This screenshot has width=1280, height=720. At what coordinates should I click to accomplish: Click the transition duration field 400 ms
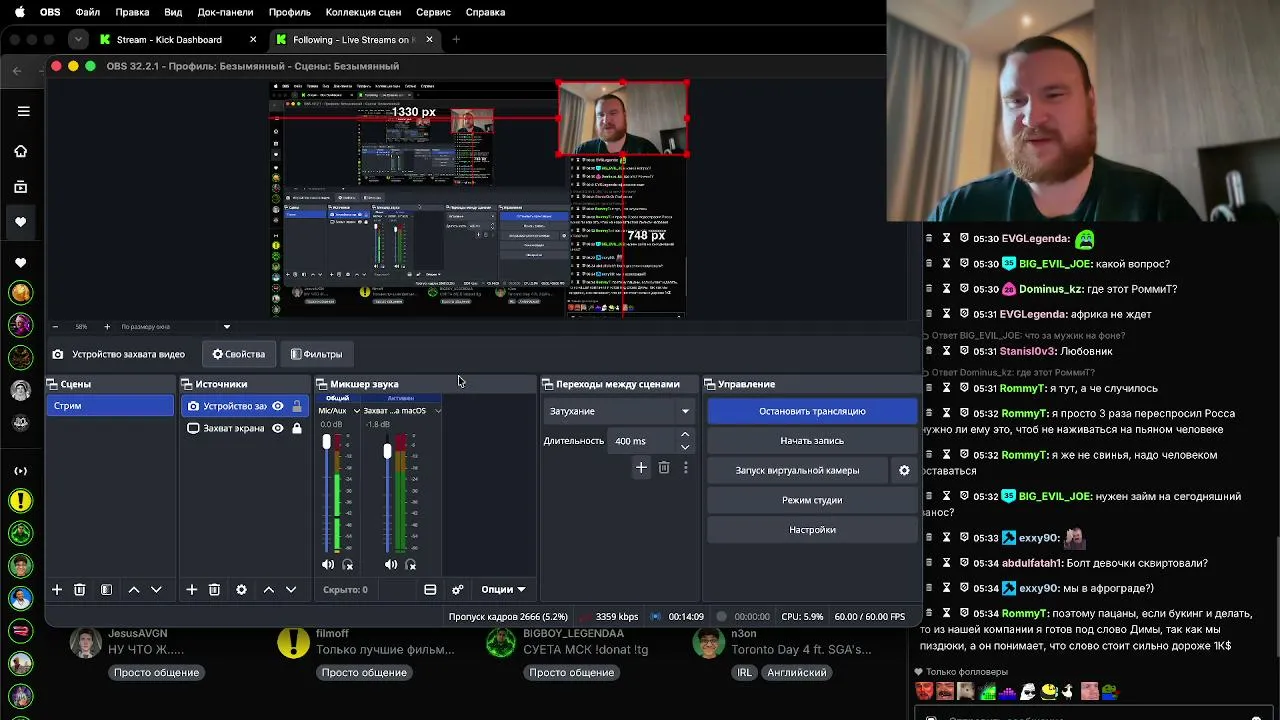pos(643,441)
